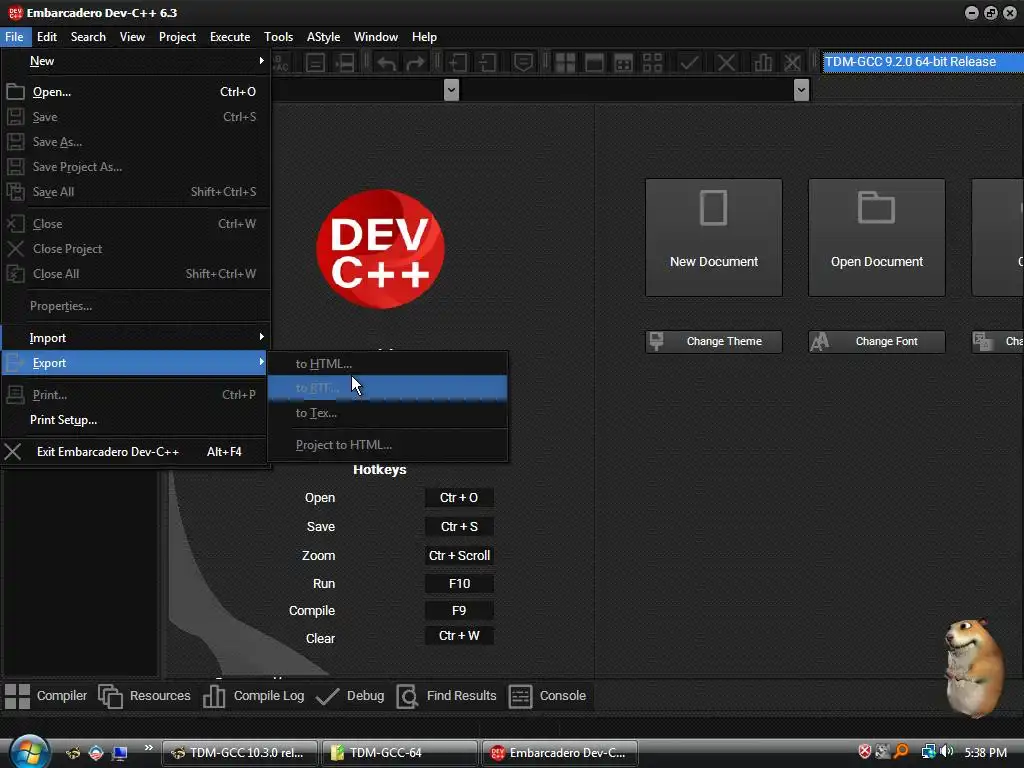The height and width of the screenshot is (768, 1024).
Task: Click the Rebuild All toolbar icon
Action: coord(652,63)
